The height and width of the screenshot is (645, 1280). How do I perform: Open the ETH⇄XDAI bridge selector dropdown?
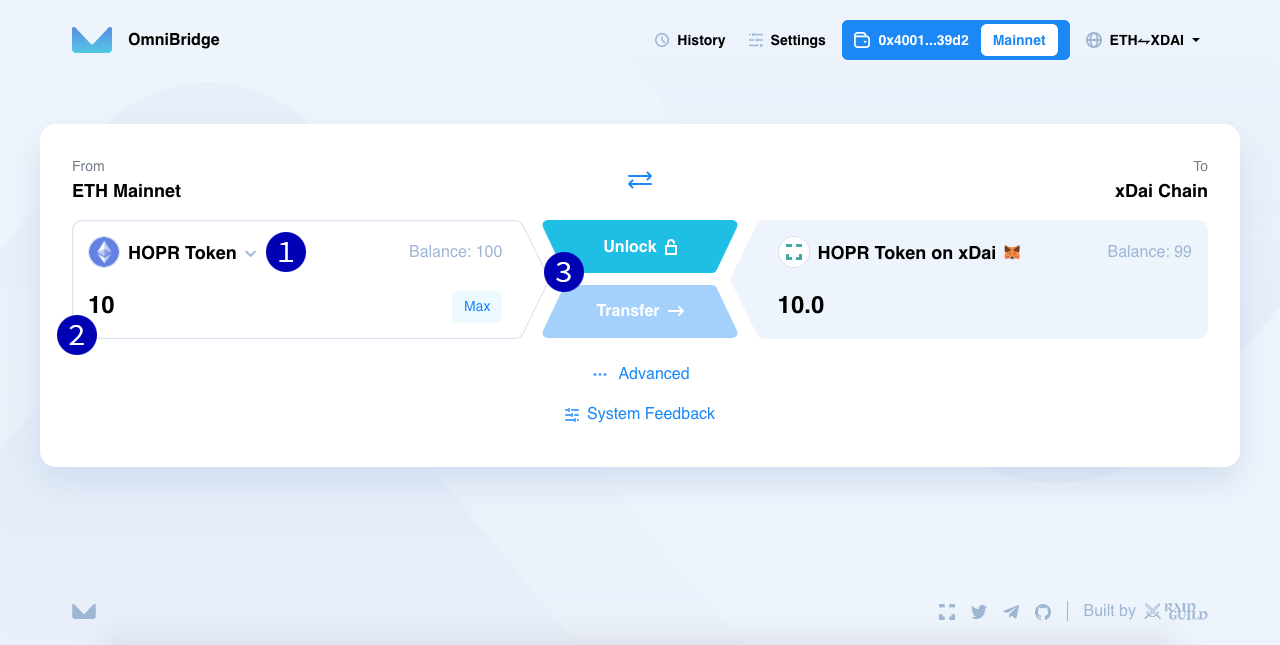point(1143,40)
